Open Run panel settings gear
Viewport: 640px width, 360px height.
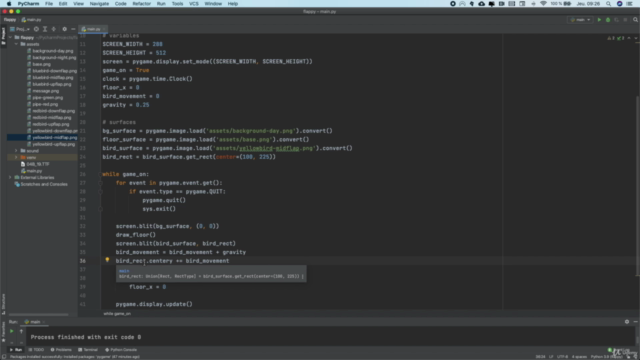(x=627, y=322)
